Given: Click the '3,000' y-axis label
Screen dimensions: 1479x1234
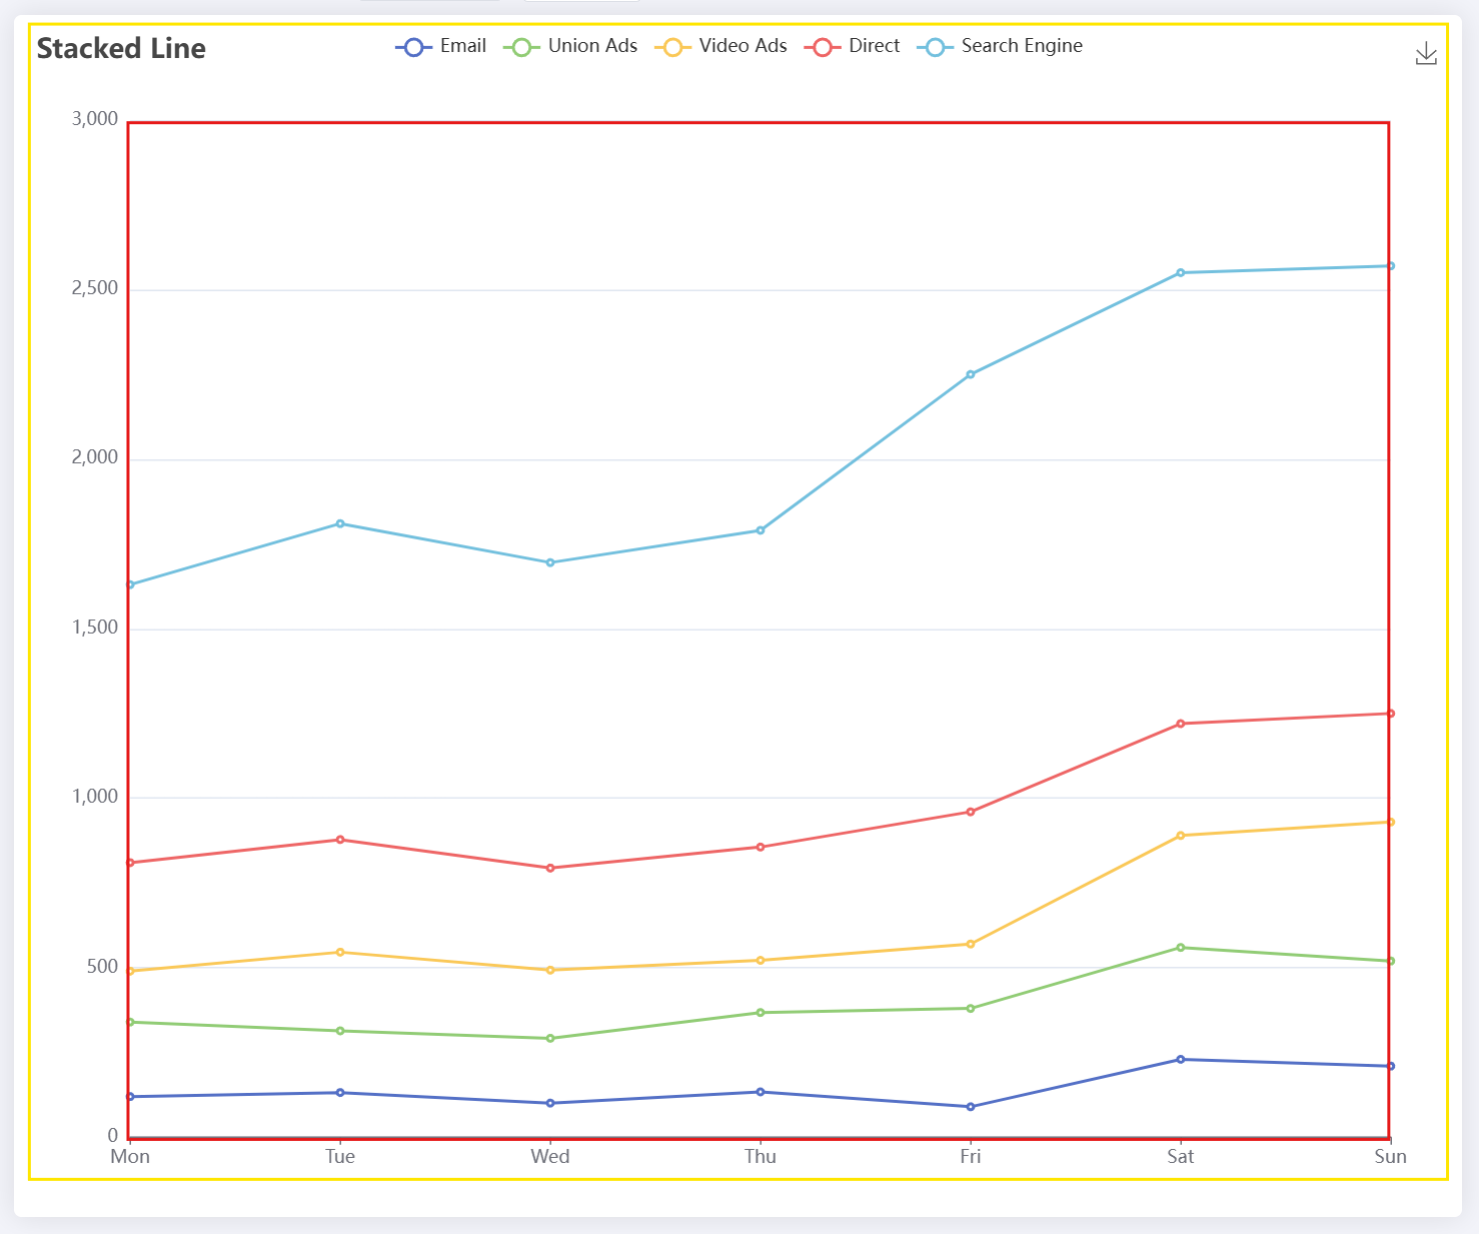Looking at the screenshot, I should tap(95, 119).
